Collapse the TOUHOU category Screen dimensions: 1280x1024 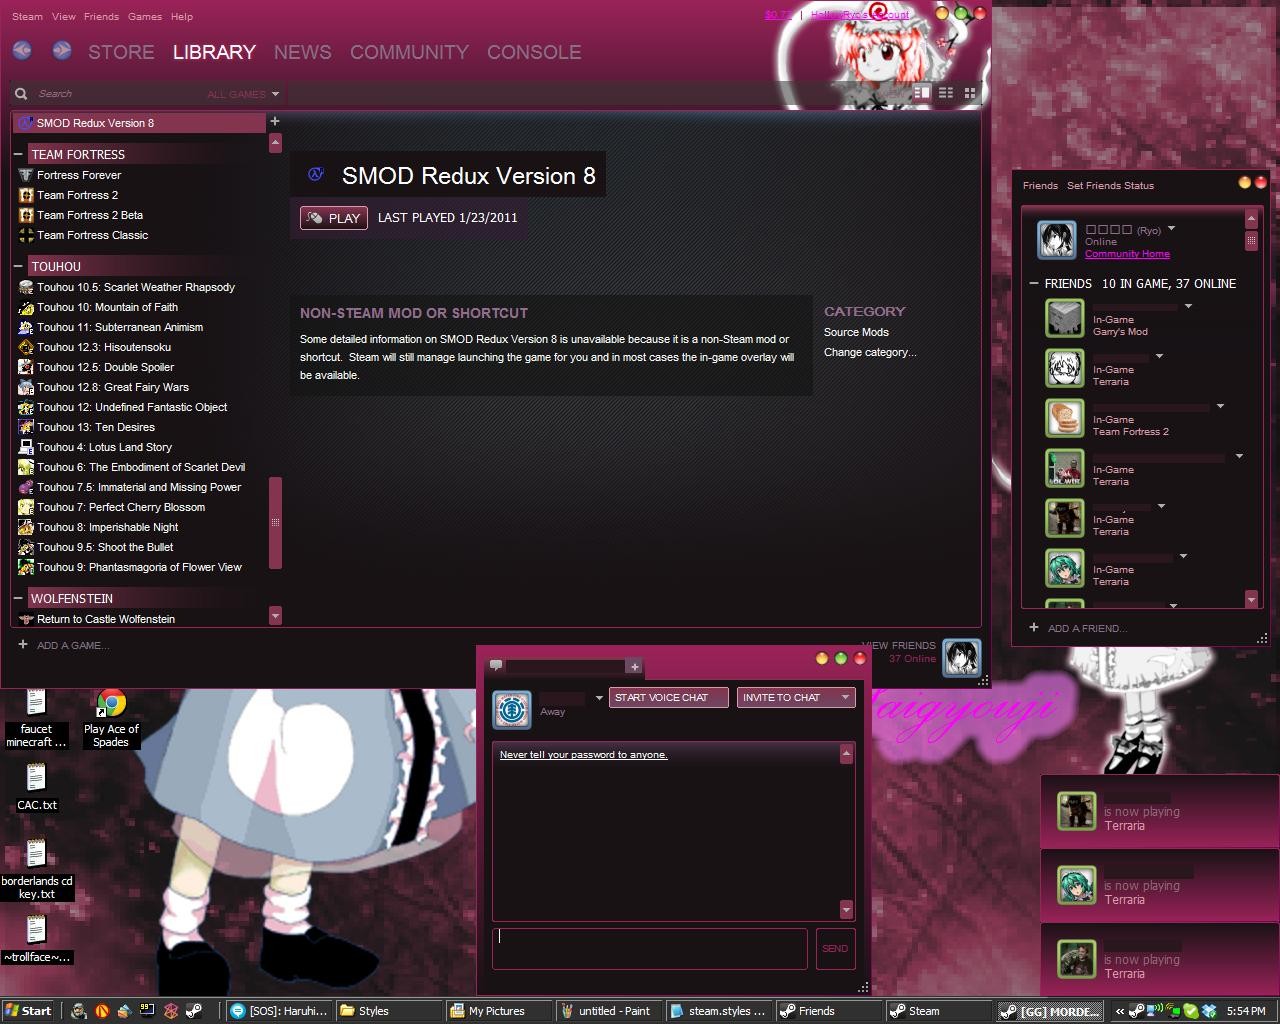(x=18, y=266)
